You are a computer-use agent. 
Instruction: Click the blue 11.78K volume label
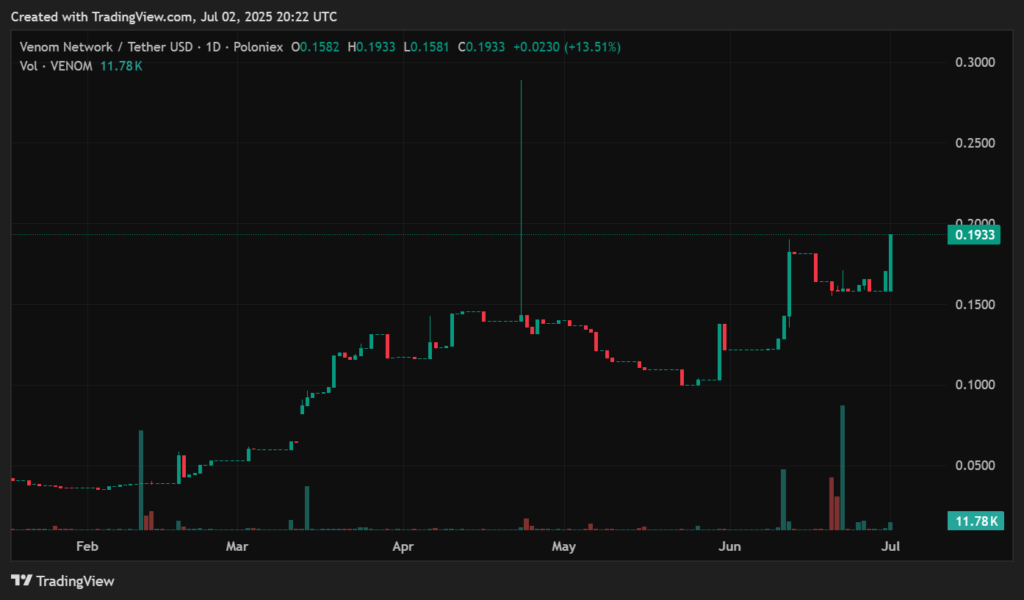click(975, 521)
